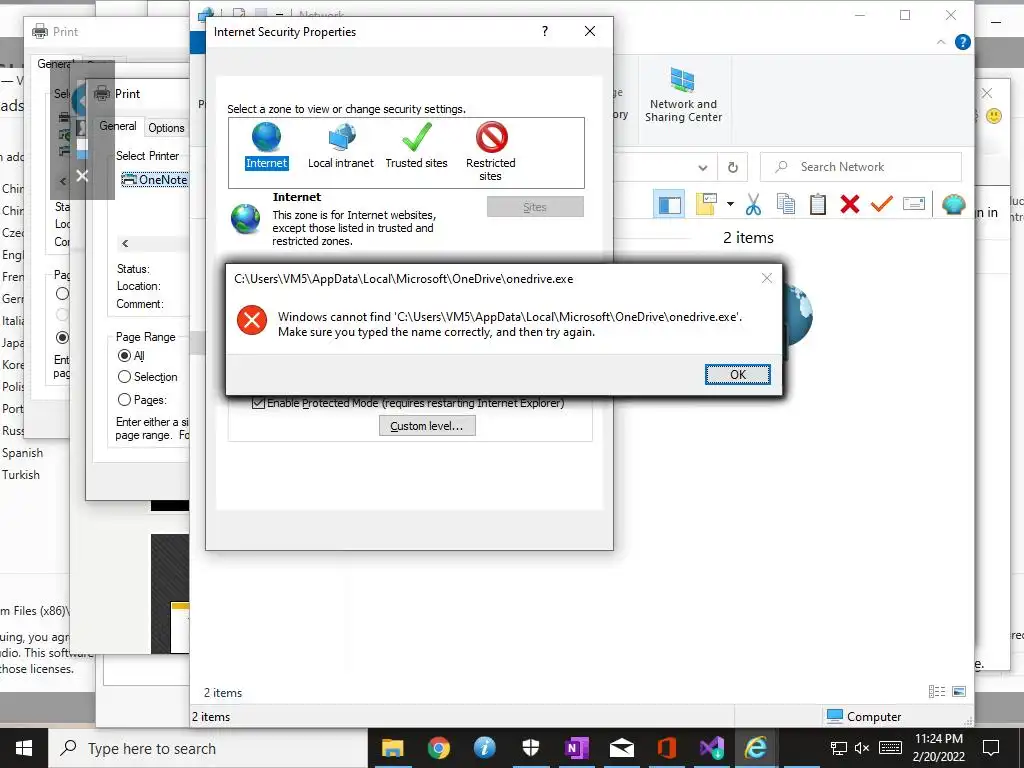The image size is (1024, 768).
Task: Open Visual Studio from the taskbar
Action: pos(712,748)
